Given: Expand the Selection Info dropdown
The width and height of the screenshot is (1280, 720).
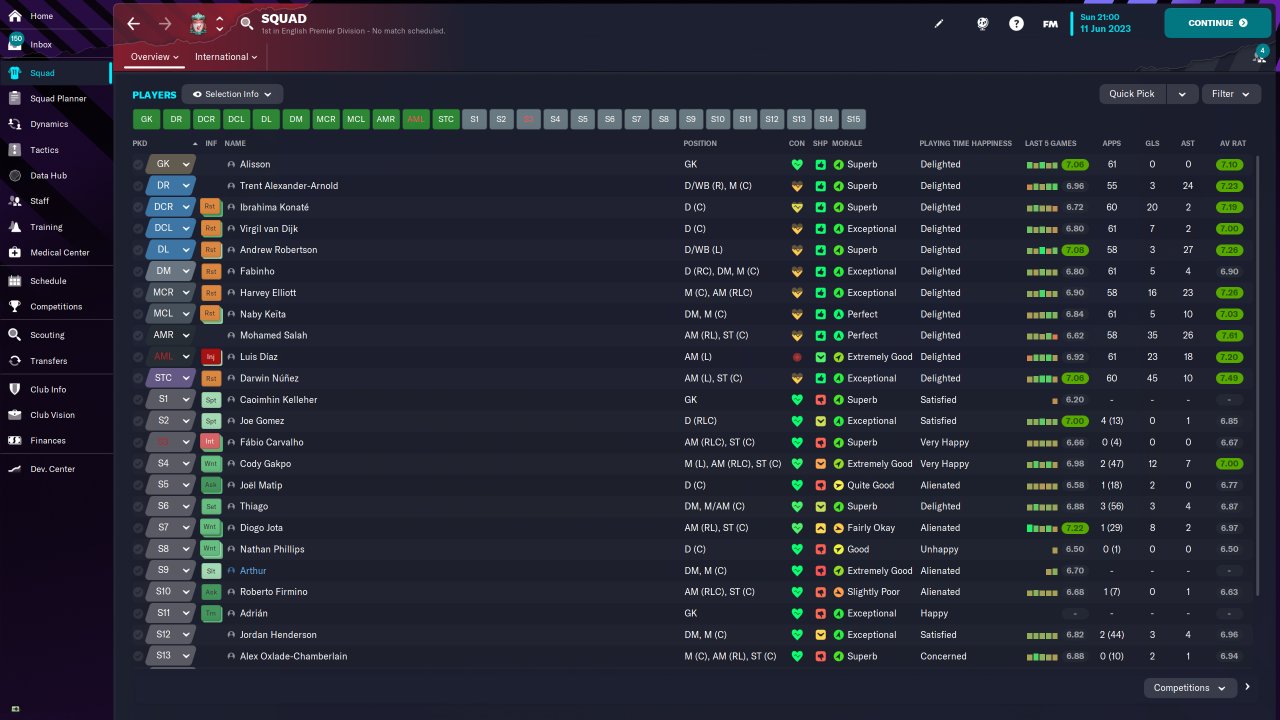Looking at the screenshot, I should (x=232, y=94).
